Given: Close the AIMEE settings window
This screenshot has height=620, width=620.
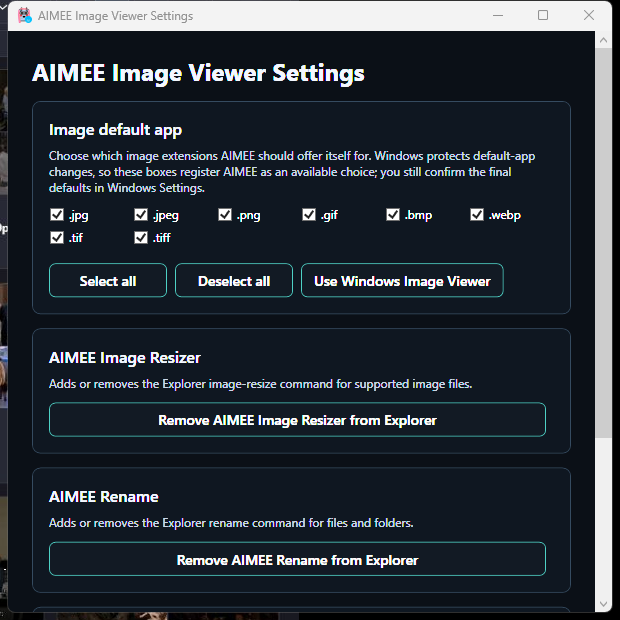Looking at the screenshot, I should coord(589,16).
